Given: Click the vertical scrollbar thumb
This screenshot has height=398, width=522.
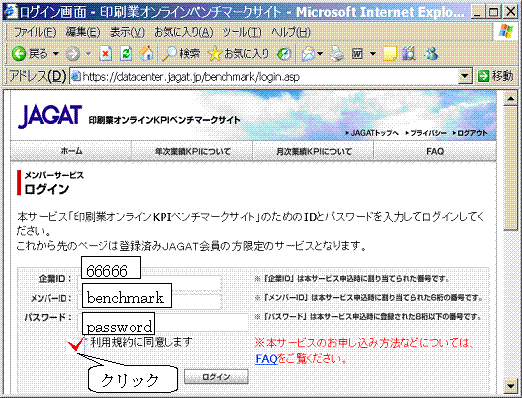Looking at the screenshot, I should [x=510, y=168].
